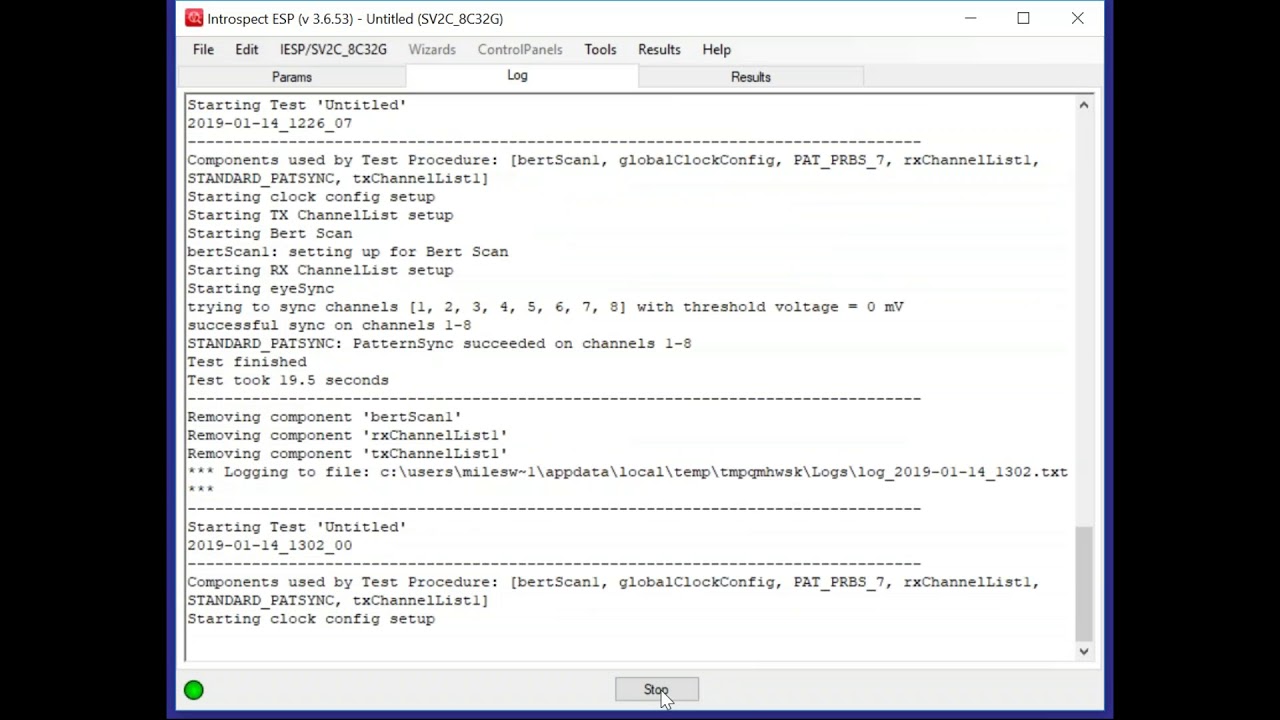The width and height of the screenshot is (1280, 720).
Task: Click the green status indicator light
Action: point(194,690)
